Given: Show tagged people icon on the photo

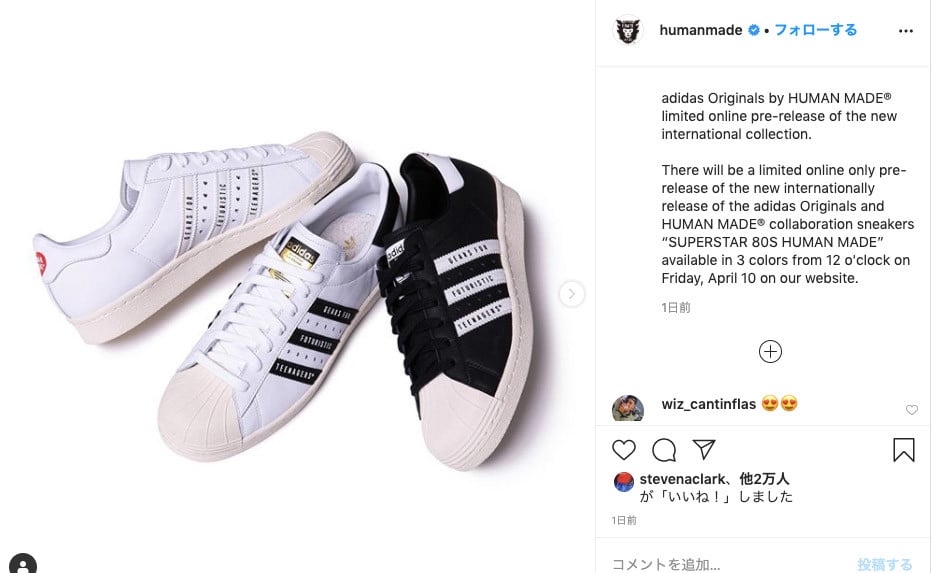Looking at the screenshot, I should pos(23,563).
